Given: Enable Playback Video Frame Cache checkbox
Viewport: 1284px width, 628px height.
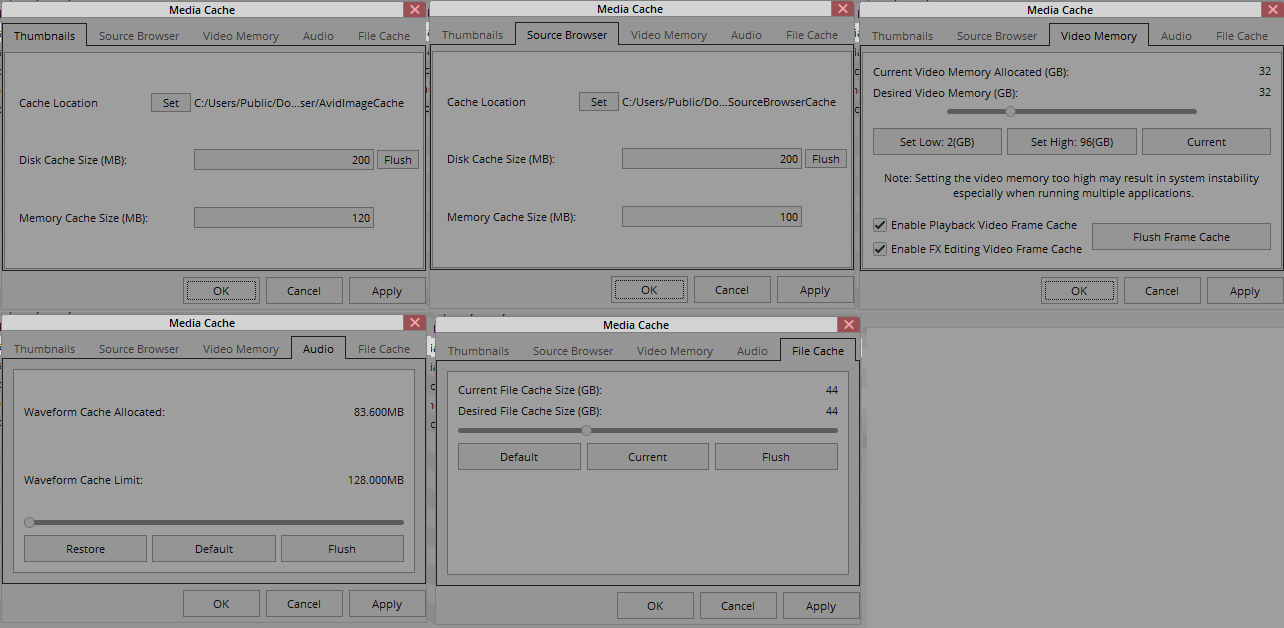Looking at the screenshot, I should (880, 225).
